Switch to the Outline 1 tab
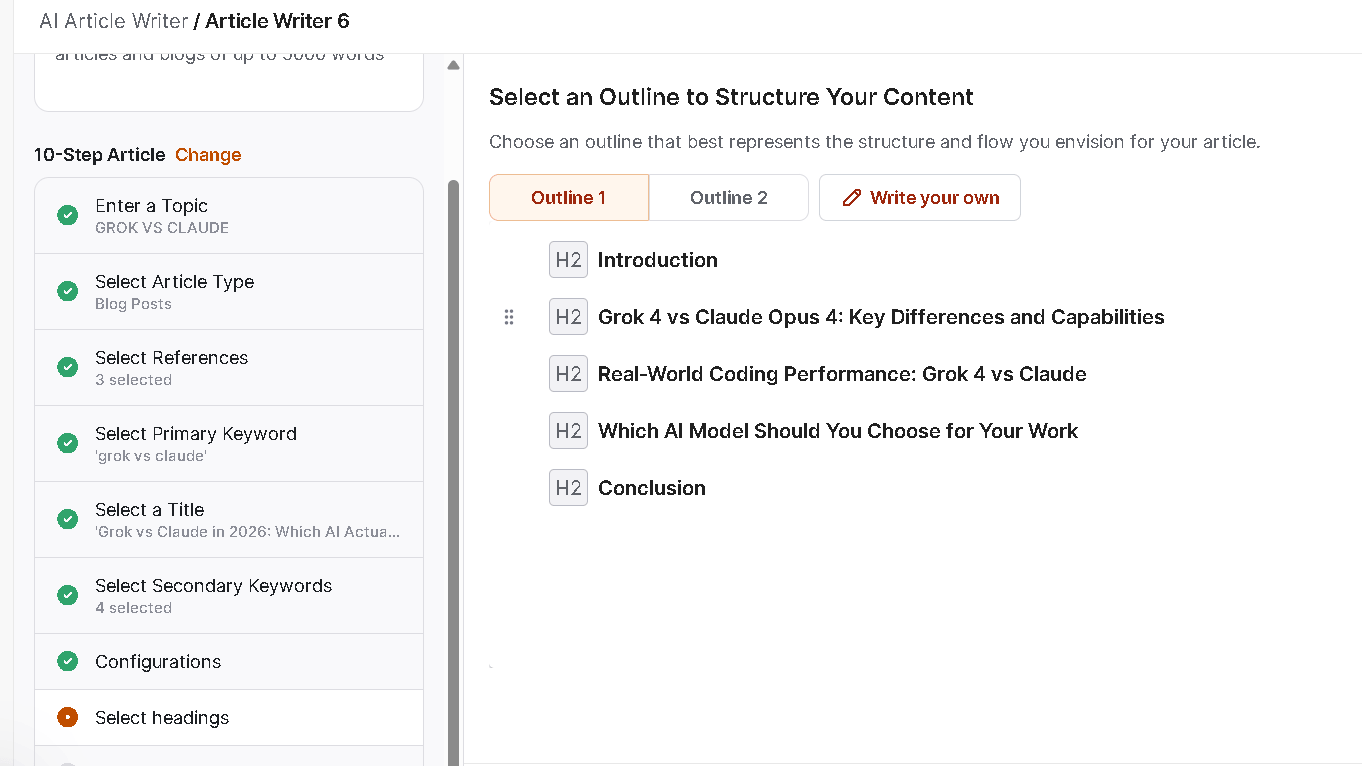The width and height of the screenshot is (1362, 766). [569, 198]
